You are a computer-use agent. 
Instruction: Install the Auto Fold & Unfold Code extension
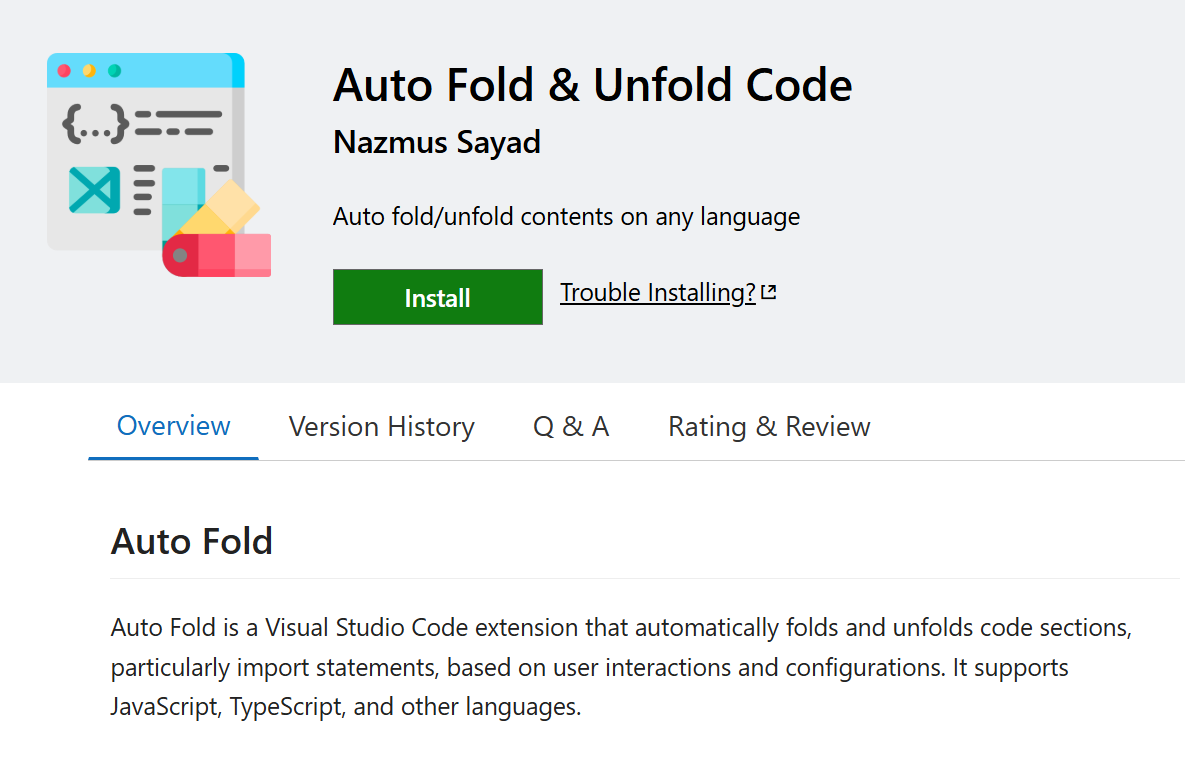437,296
